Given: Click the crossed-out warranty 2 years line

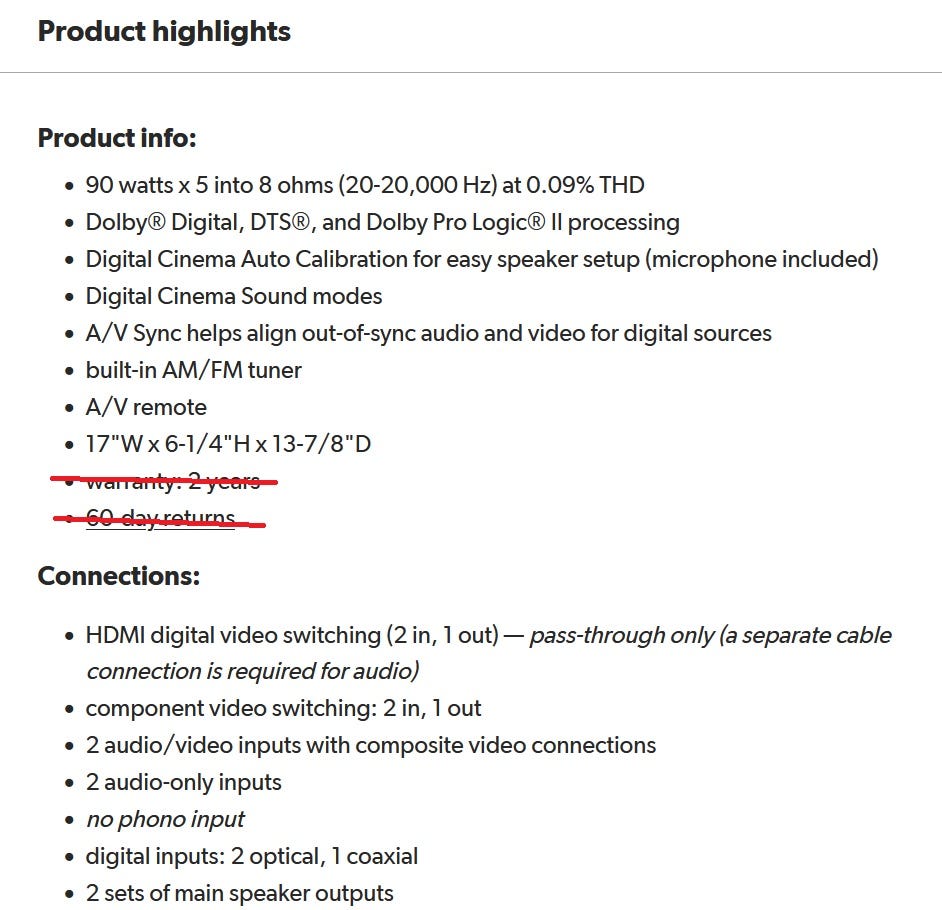Looking at the screenshot, I should (173, 481).
